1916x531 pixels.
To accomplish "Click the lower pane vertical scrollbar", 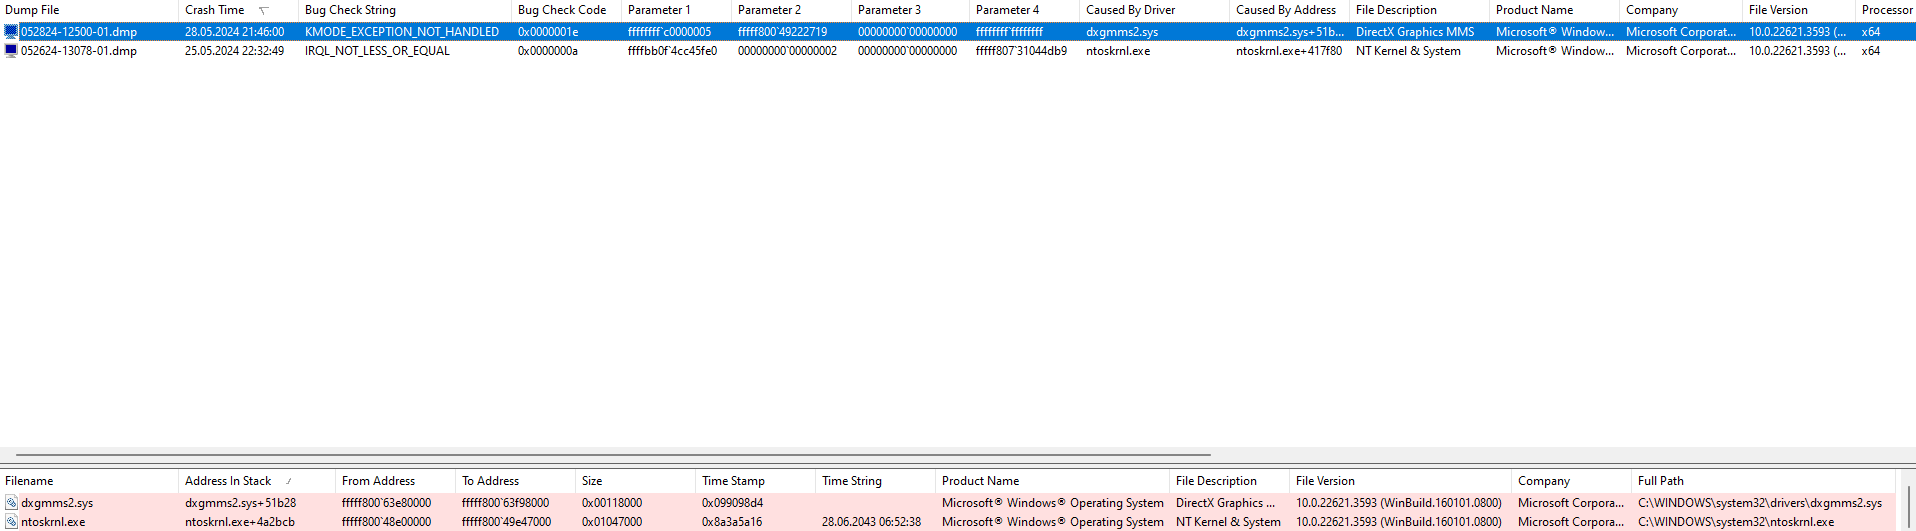I will (x=1908, y=509).
